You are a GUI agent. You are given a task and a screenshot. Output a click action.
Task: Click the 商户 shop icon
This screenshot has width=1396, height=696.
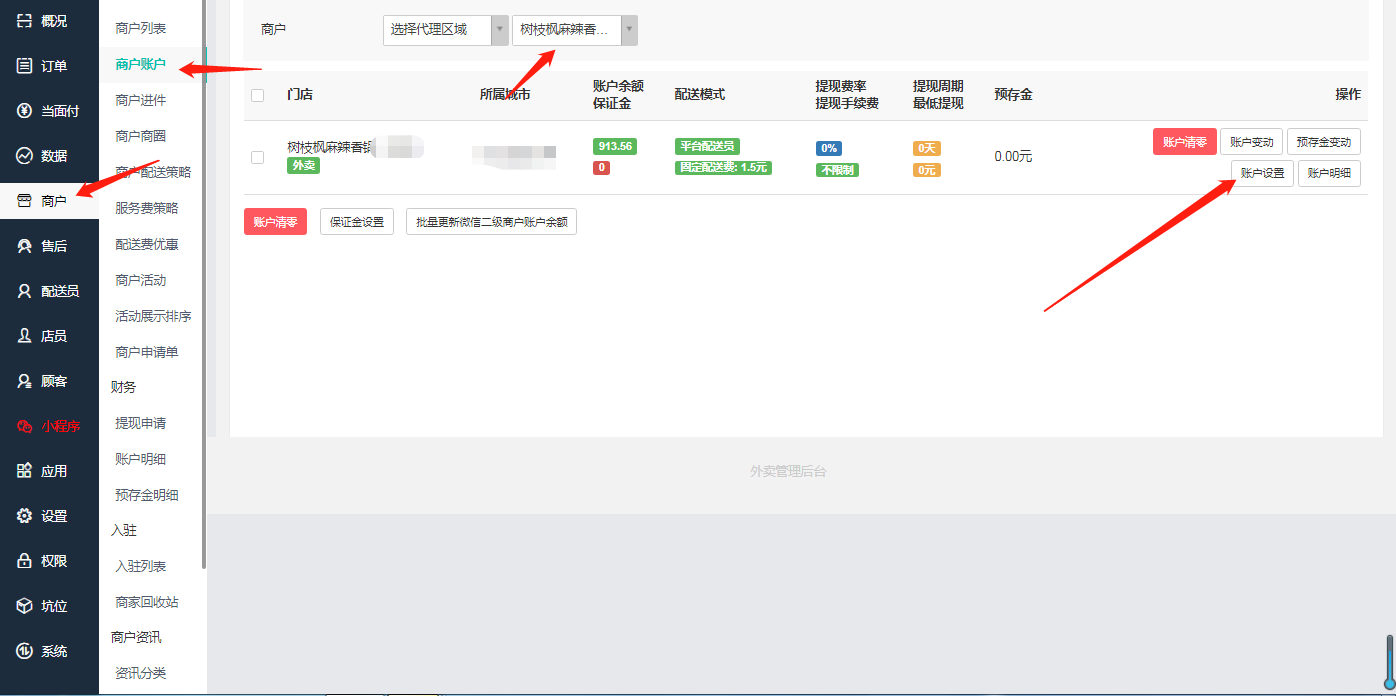coord(25,201)
